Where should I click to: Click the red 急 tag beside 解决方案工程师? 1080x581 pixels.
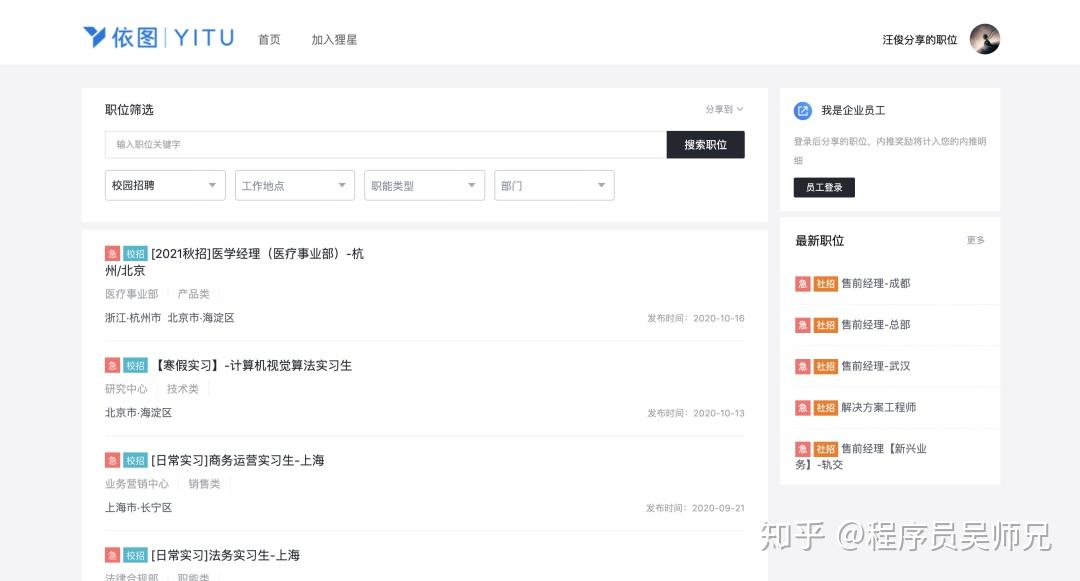tap(802, 408)
